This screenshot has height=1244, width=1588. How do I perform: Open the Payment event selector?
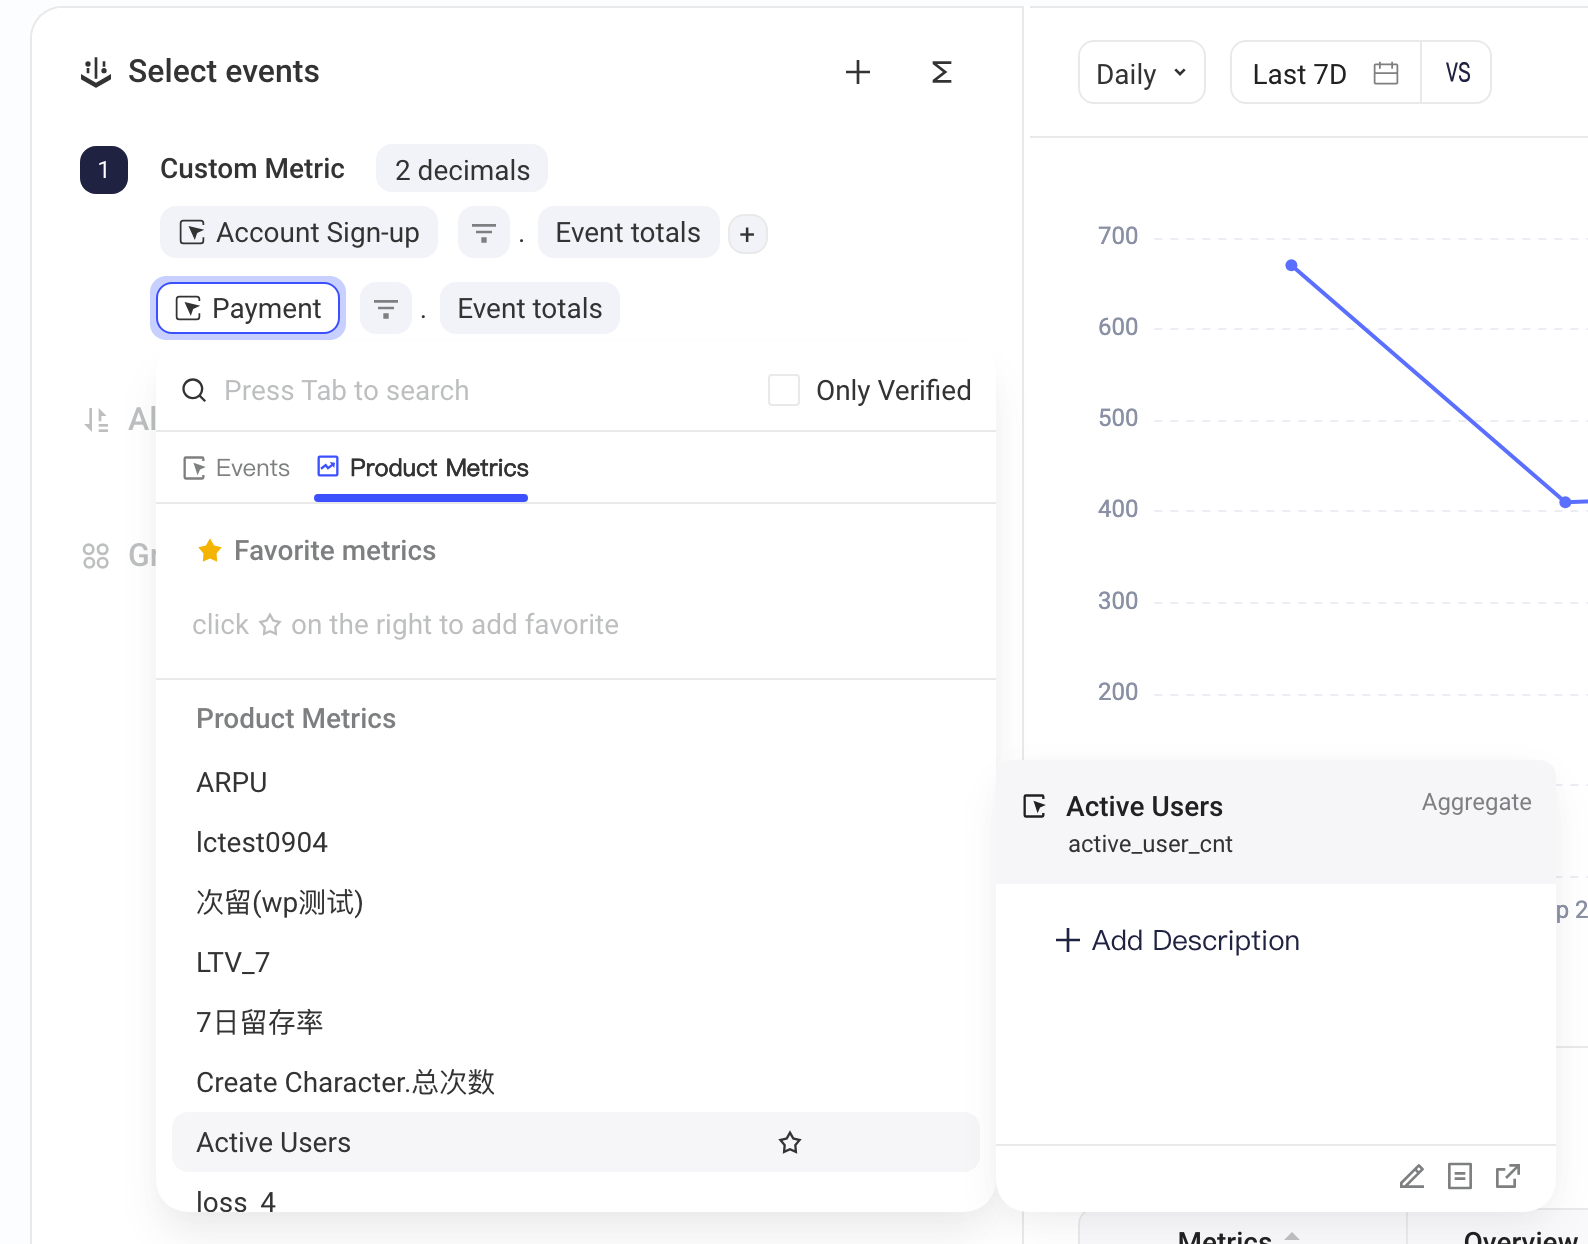[x=248, y=309]
